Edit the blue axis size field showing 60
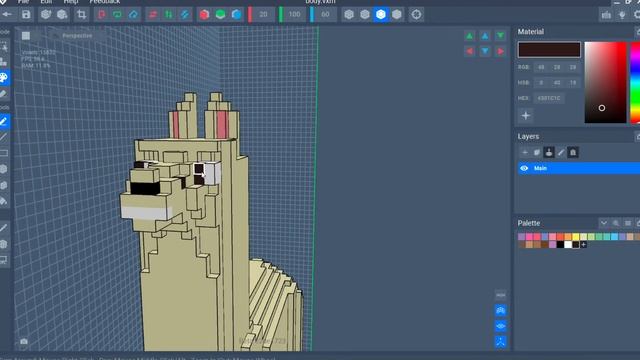 [x=325, y=15]
